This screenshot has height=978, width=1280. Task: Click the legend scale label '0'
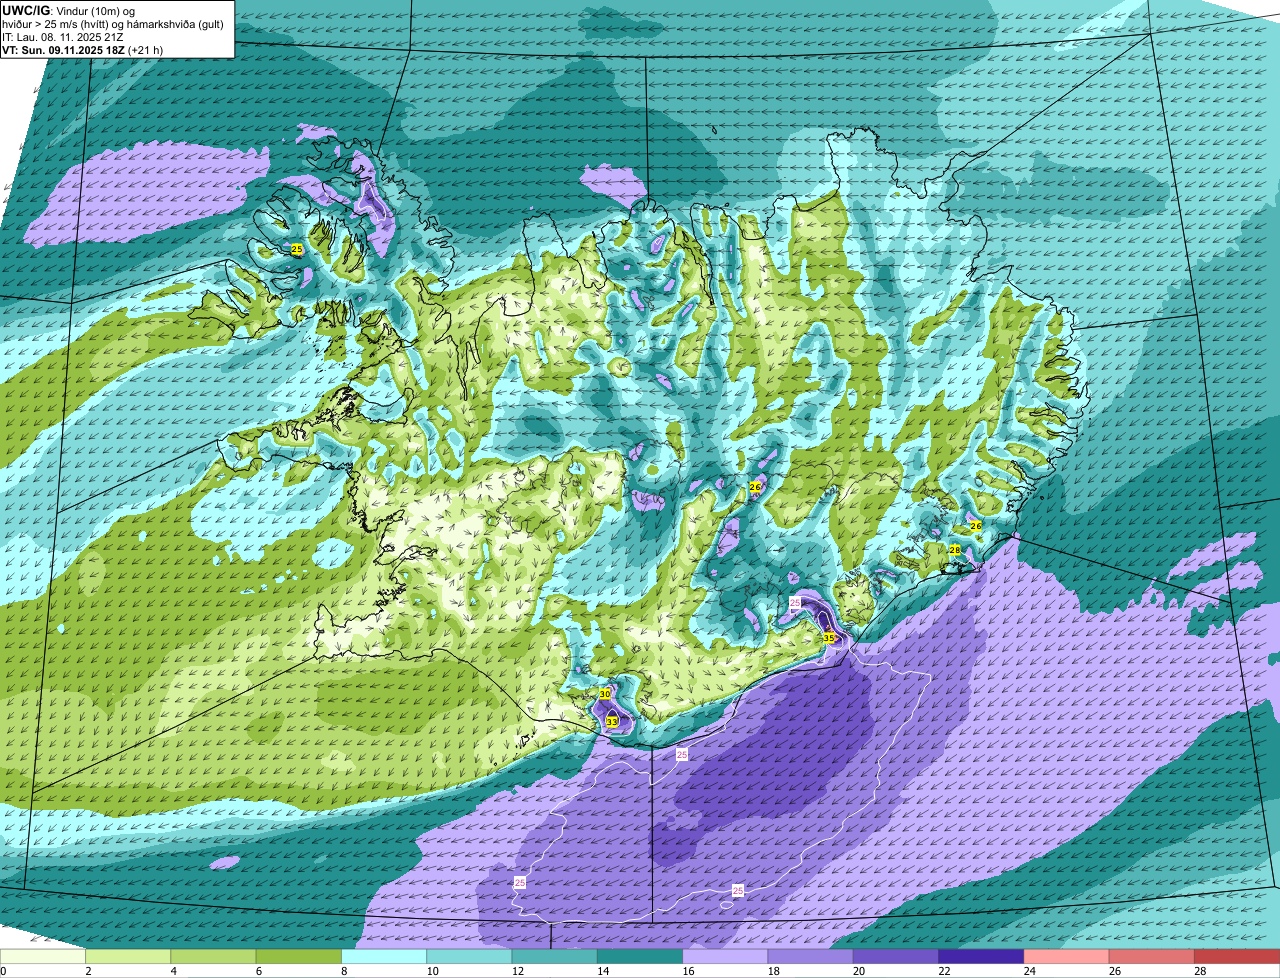coord(3,971)
